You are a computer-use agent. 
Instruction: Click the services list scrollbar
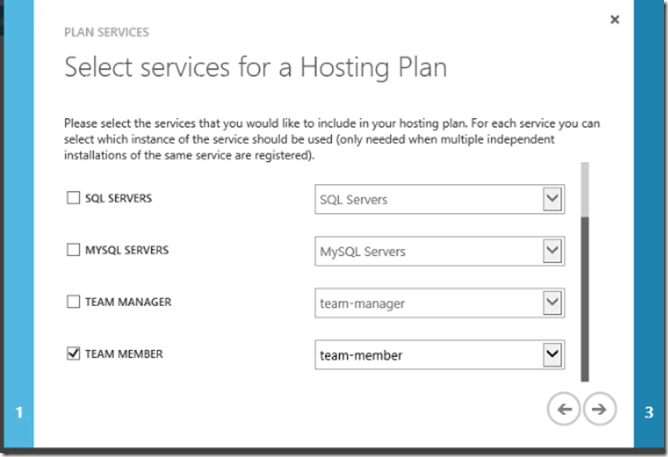585,290
